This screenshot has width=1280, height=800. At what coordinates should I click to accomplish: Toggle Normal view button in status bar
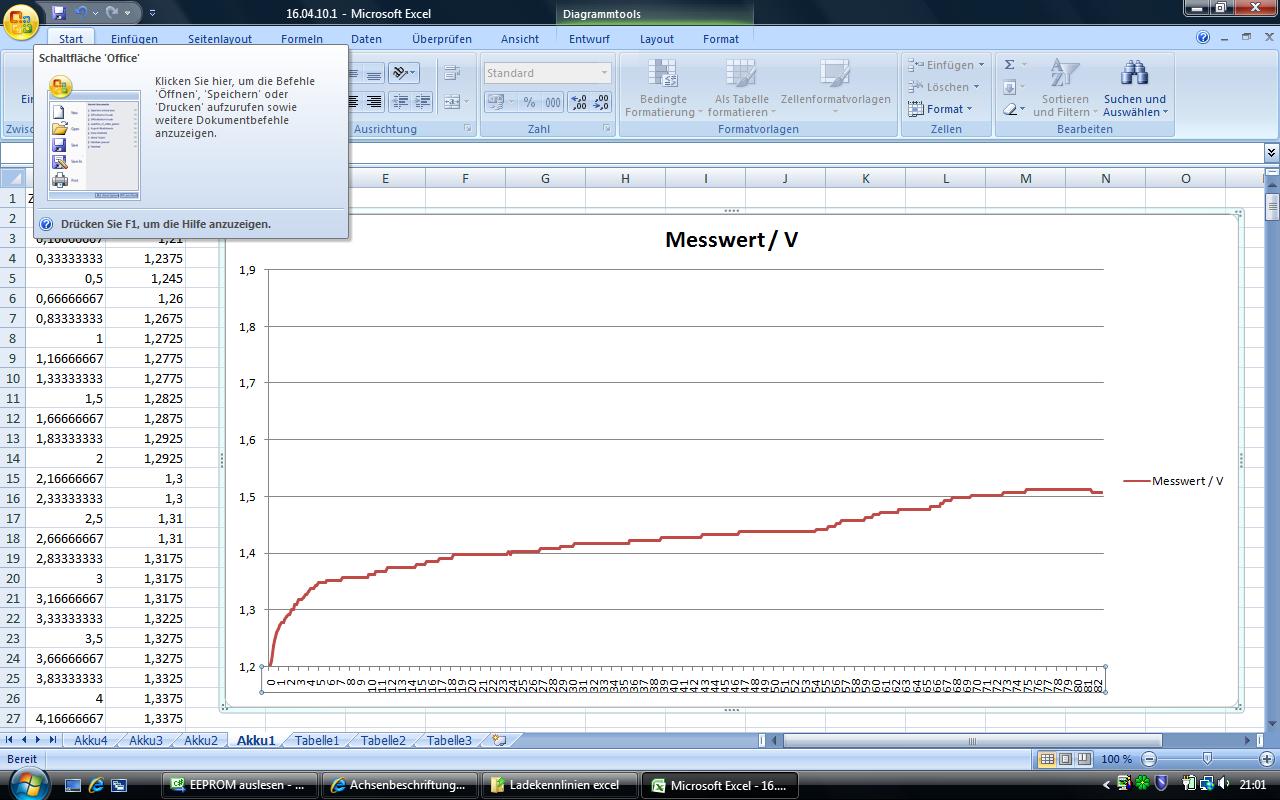click(x=1047, y=759)
